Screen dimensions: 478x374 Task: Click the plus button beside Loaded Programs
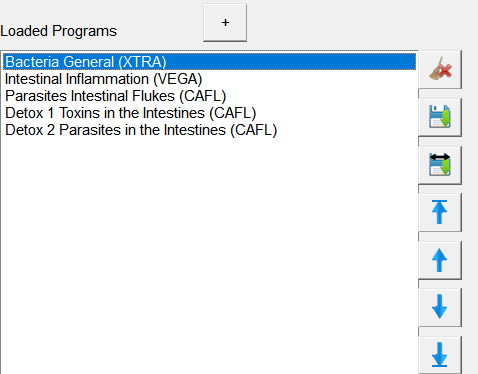[x=225, y=23]
